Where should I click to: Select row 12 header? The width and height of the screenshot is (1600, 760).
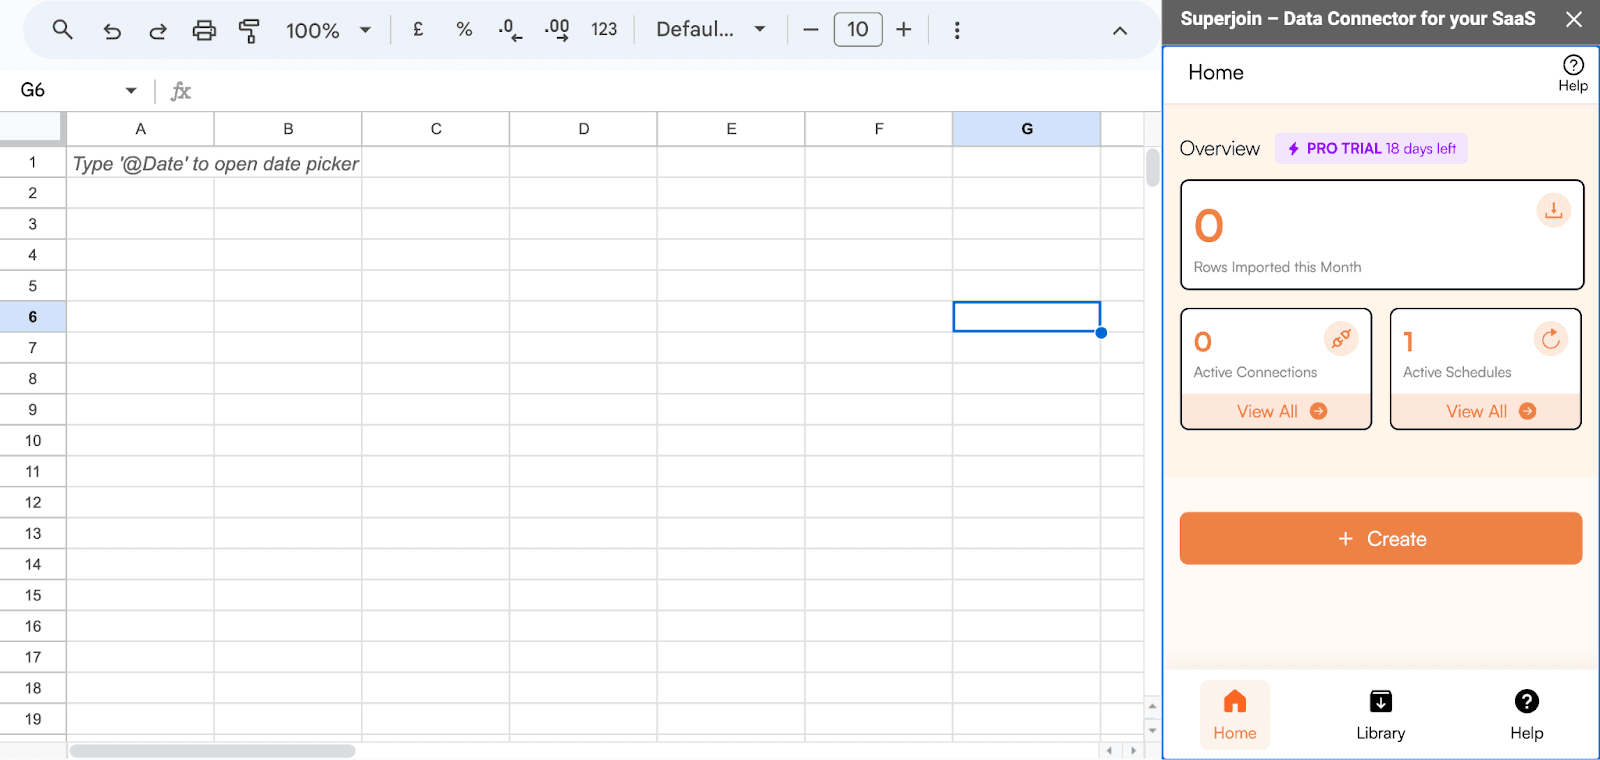click(x=33, y=502)
